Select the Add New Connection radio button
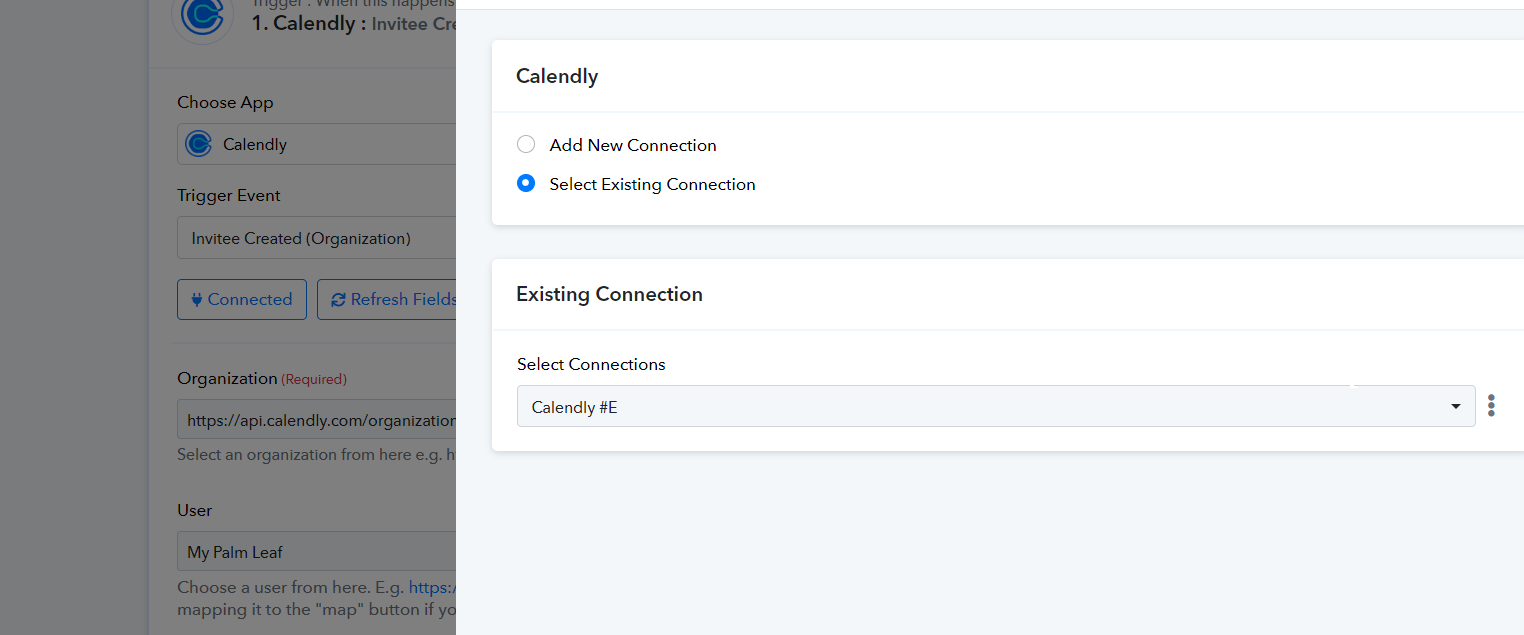Viewport: 1524px width, 635px height. coord(526,145)
